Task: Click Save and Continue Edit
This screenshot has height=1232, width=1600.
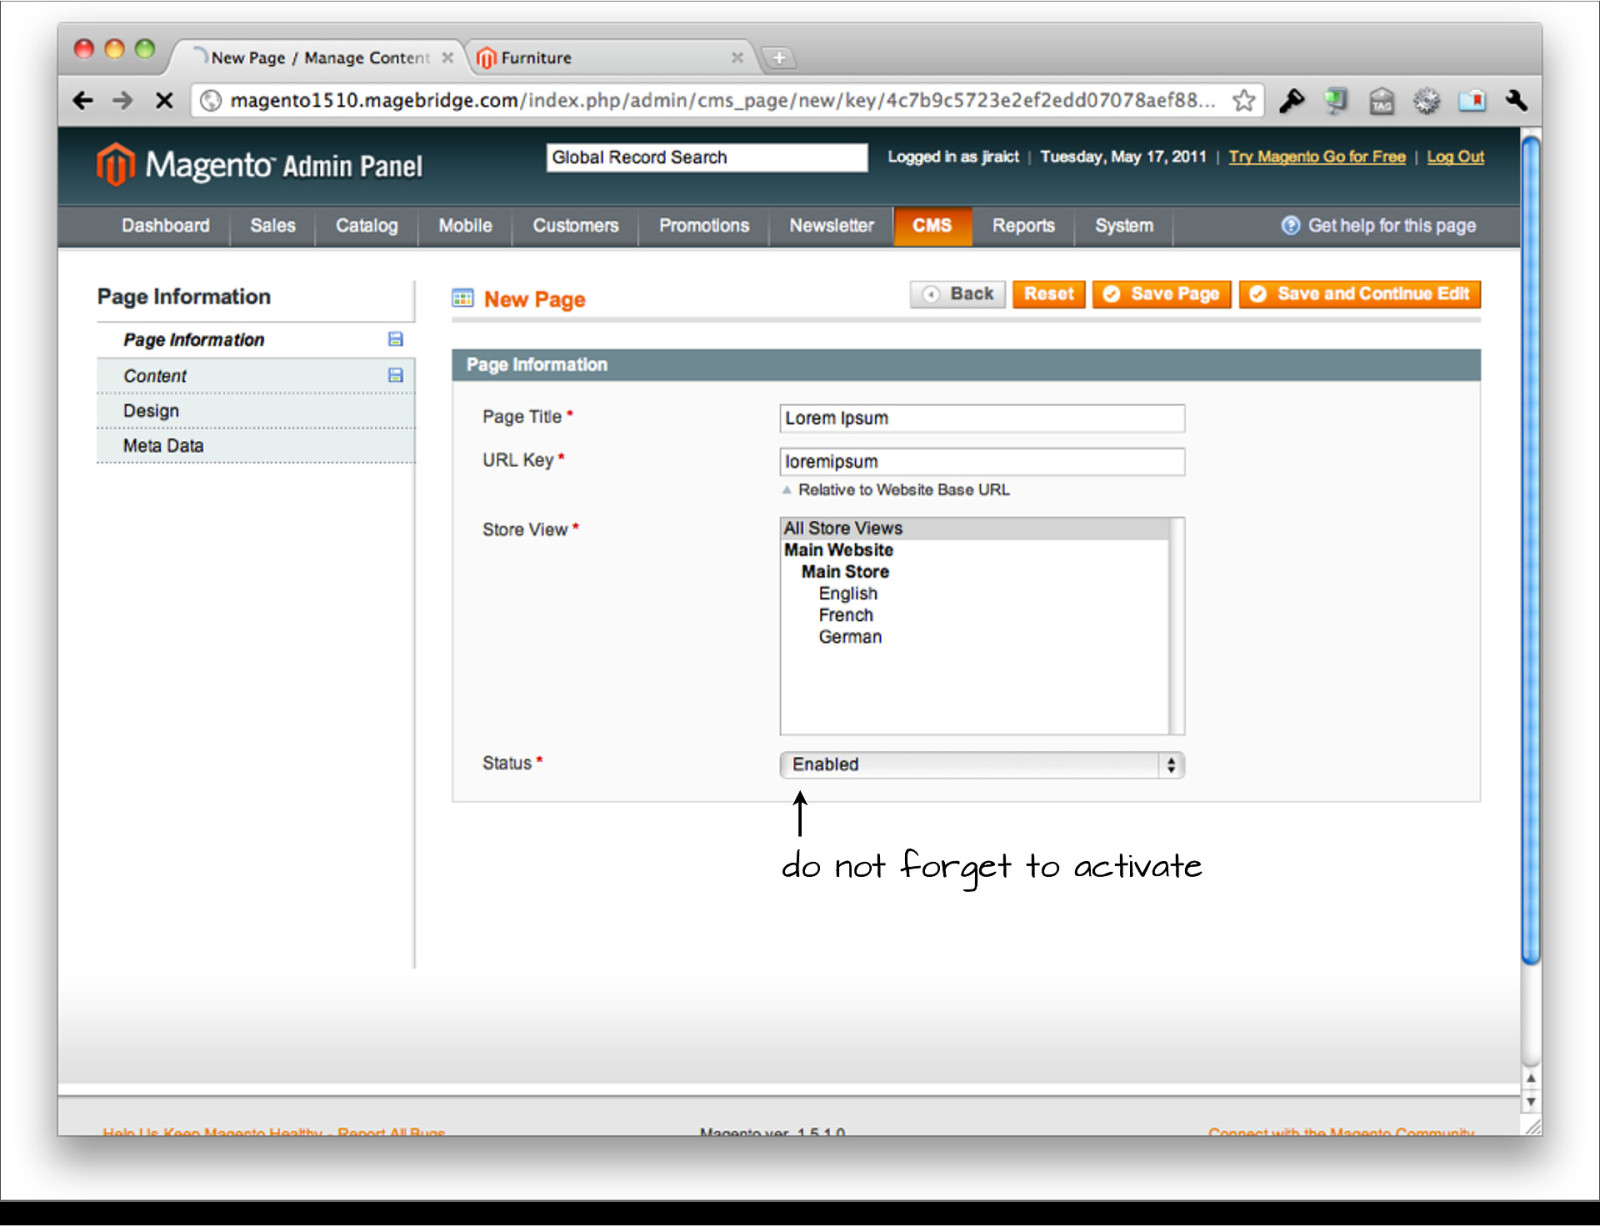Action: [x=1360, y=294]
